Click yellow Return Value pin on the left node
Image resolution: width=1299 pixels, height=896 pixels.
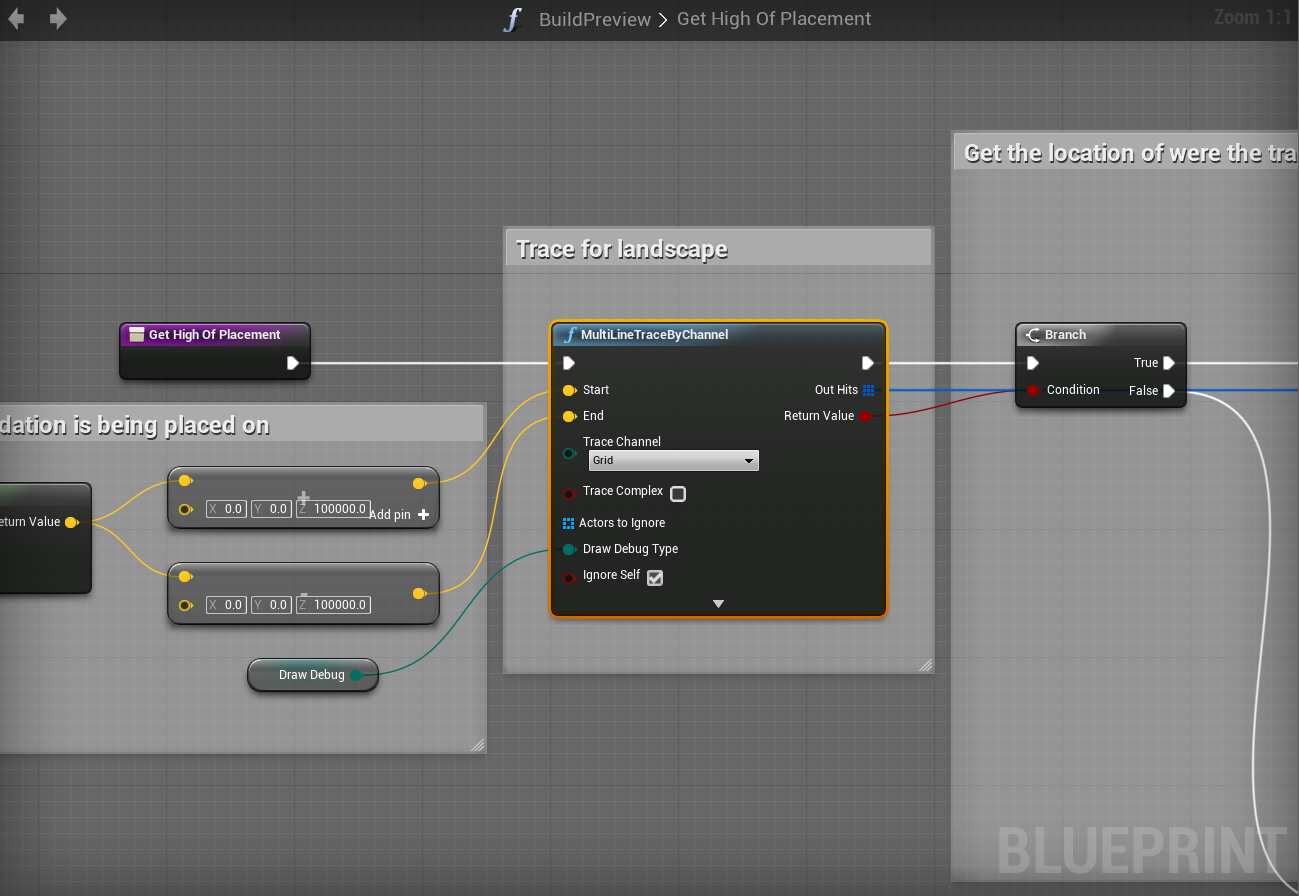pos(71,522)
